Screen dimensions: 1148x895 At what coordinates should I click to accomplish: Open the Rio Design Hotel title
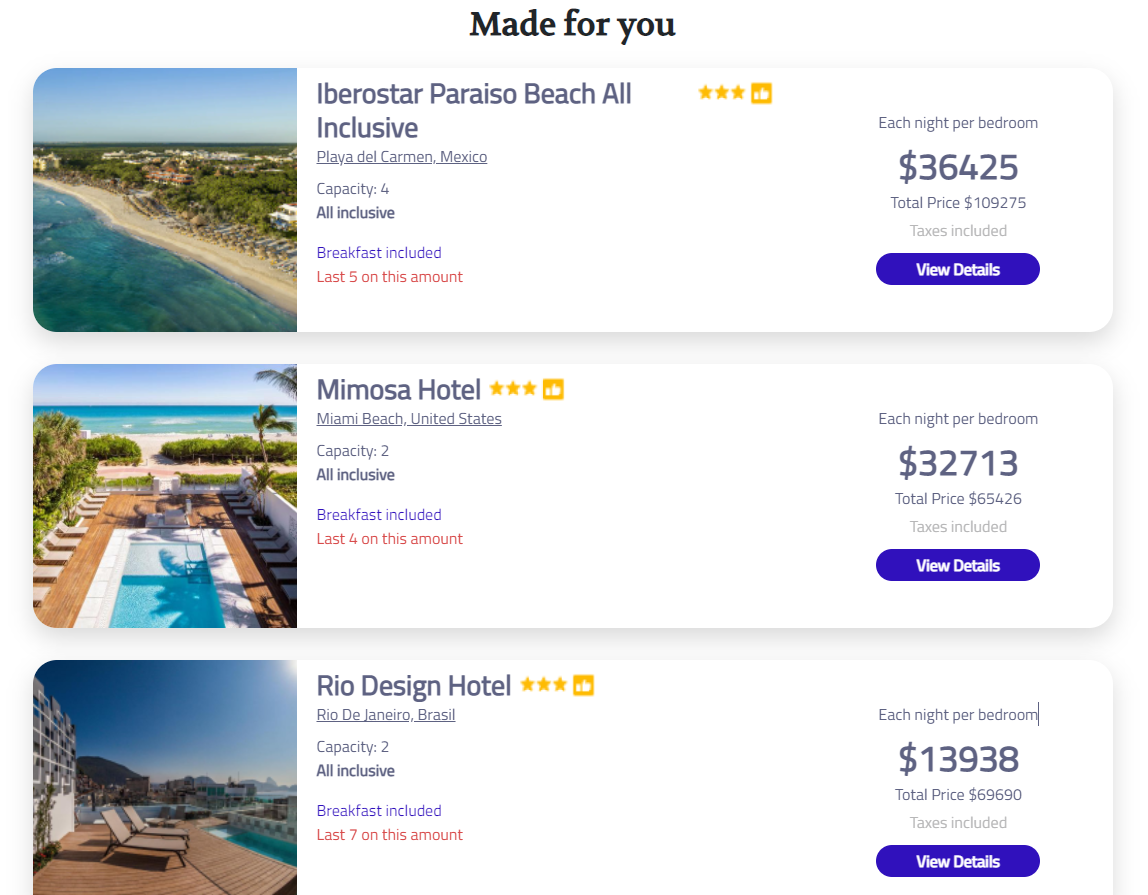(x=413, y=685)
